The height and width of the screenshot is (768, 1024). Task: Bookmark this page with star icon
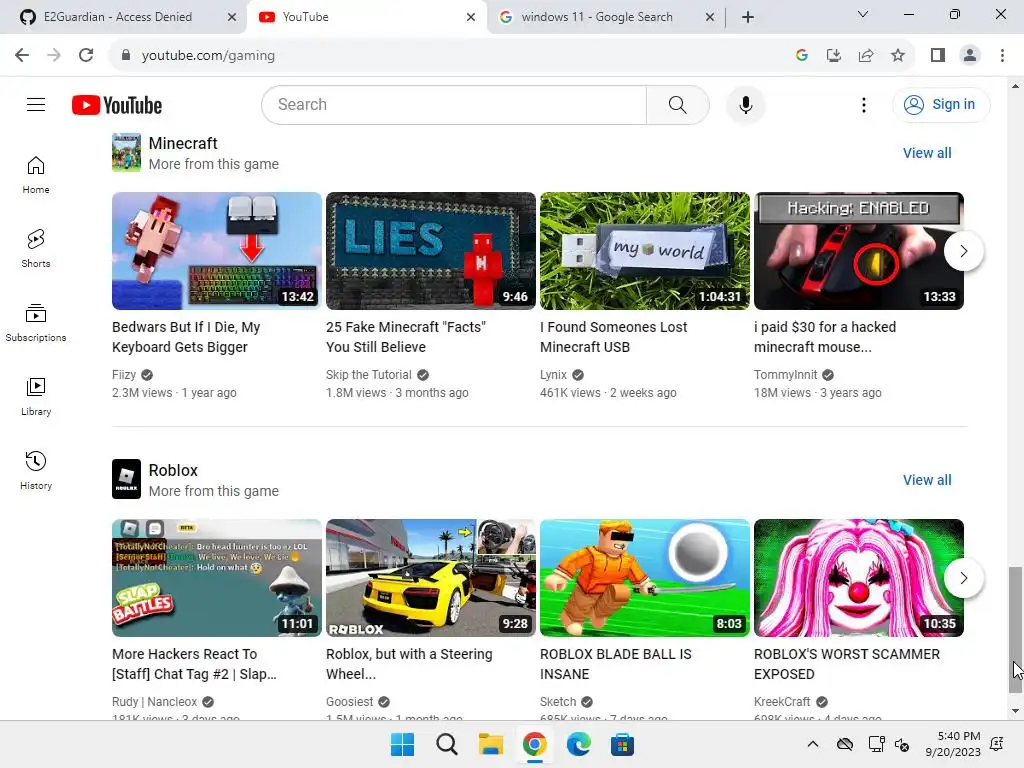(x=898, y=55)
